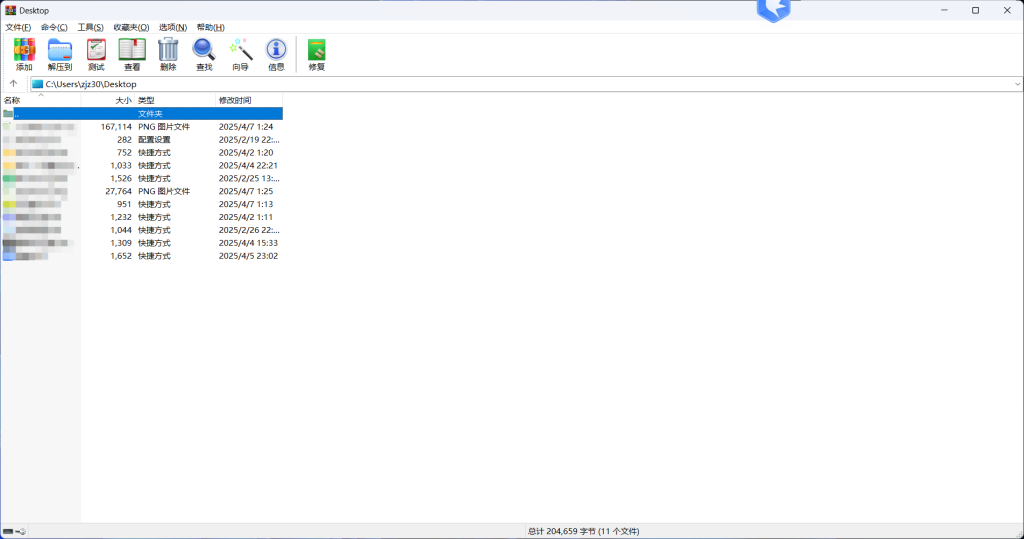Image resolution: width=1024 pixels, height=539 pixels.
Task: Click the date 2025/4/4 22:21
Action: pos(248,165)
